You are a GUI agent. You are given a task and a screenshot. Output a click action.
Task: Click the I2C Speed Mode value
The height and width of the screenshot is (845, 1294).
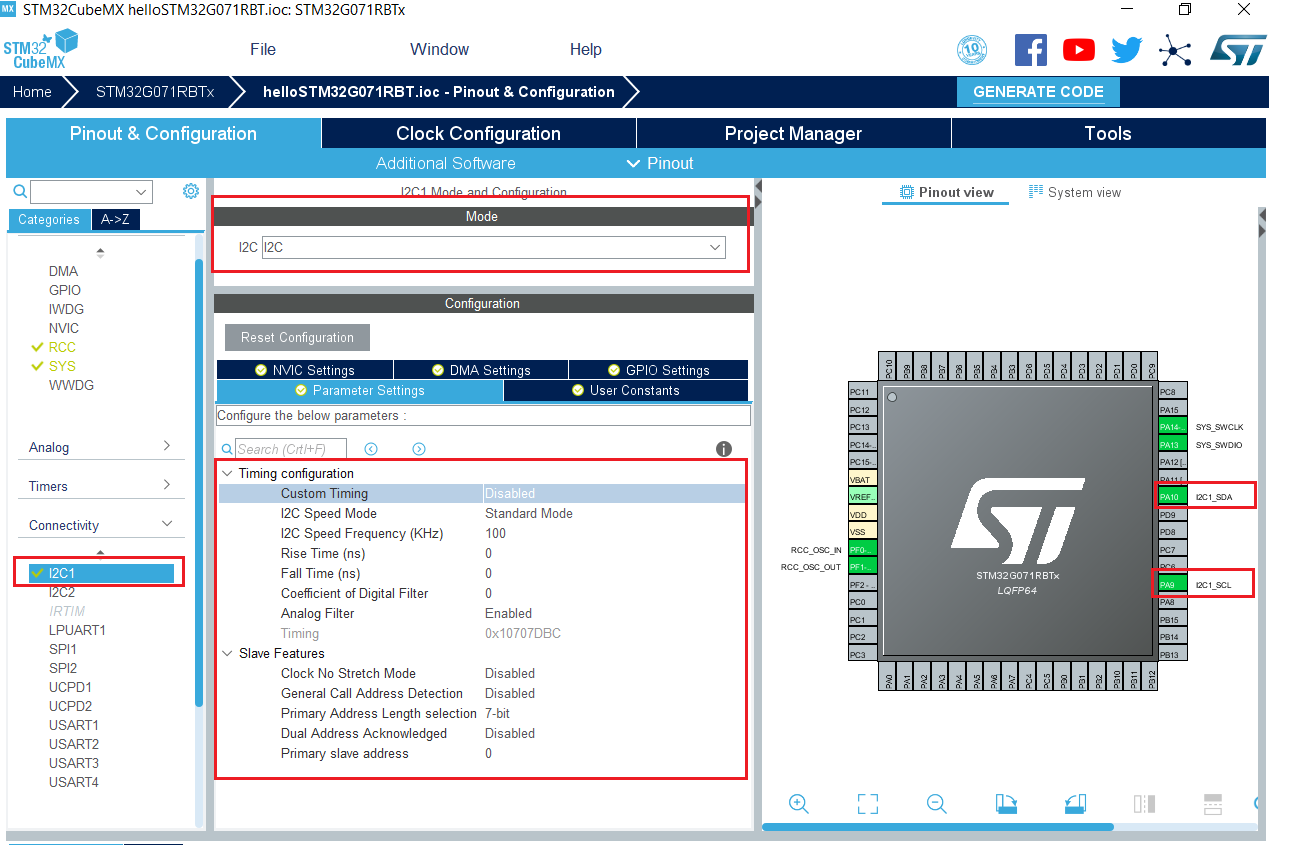(529, 514)
